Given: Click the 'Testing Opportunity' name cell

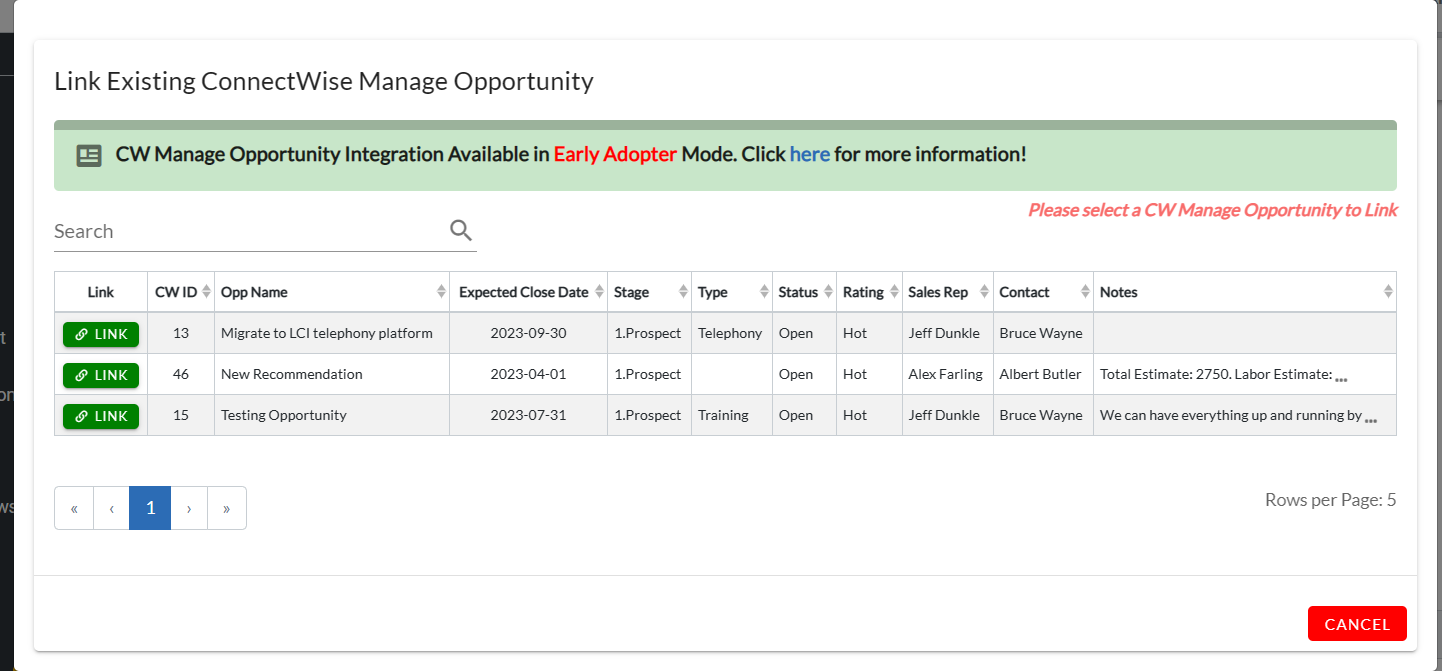Looking at the screenshot, I should pyautogui.click(x=332, y=415).
